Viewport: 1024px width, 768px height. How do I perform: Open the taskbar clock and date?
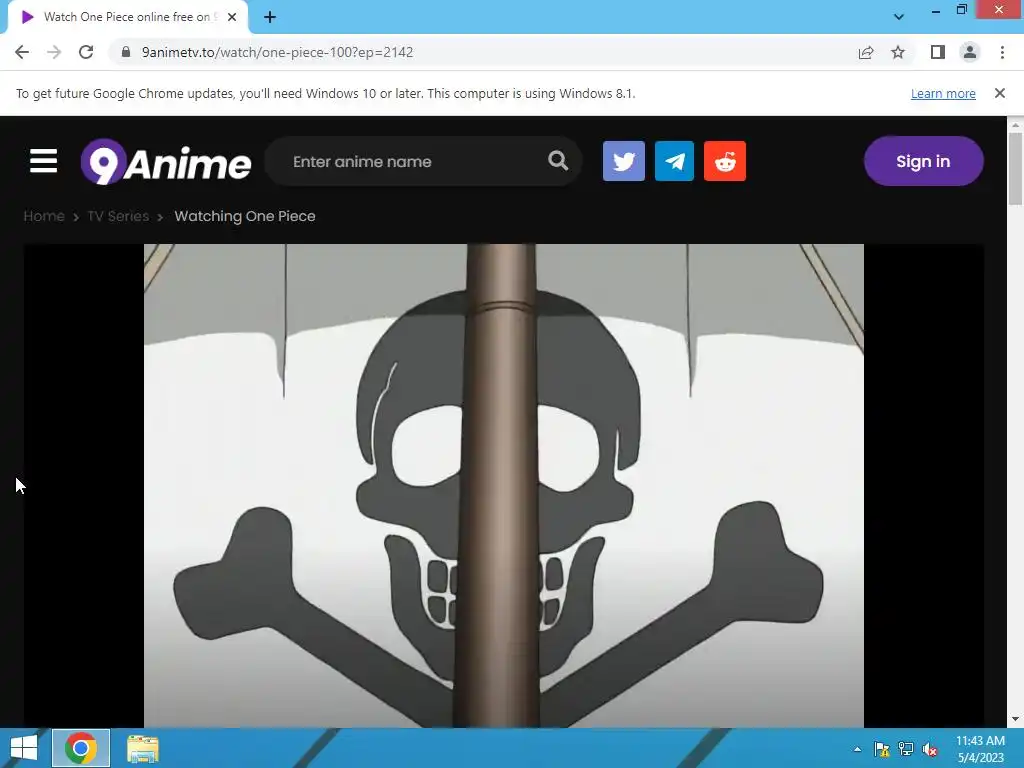click(980, 749)
